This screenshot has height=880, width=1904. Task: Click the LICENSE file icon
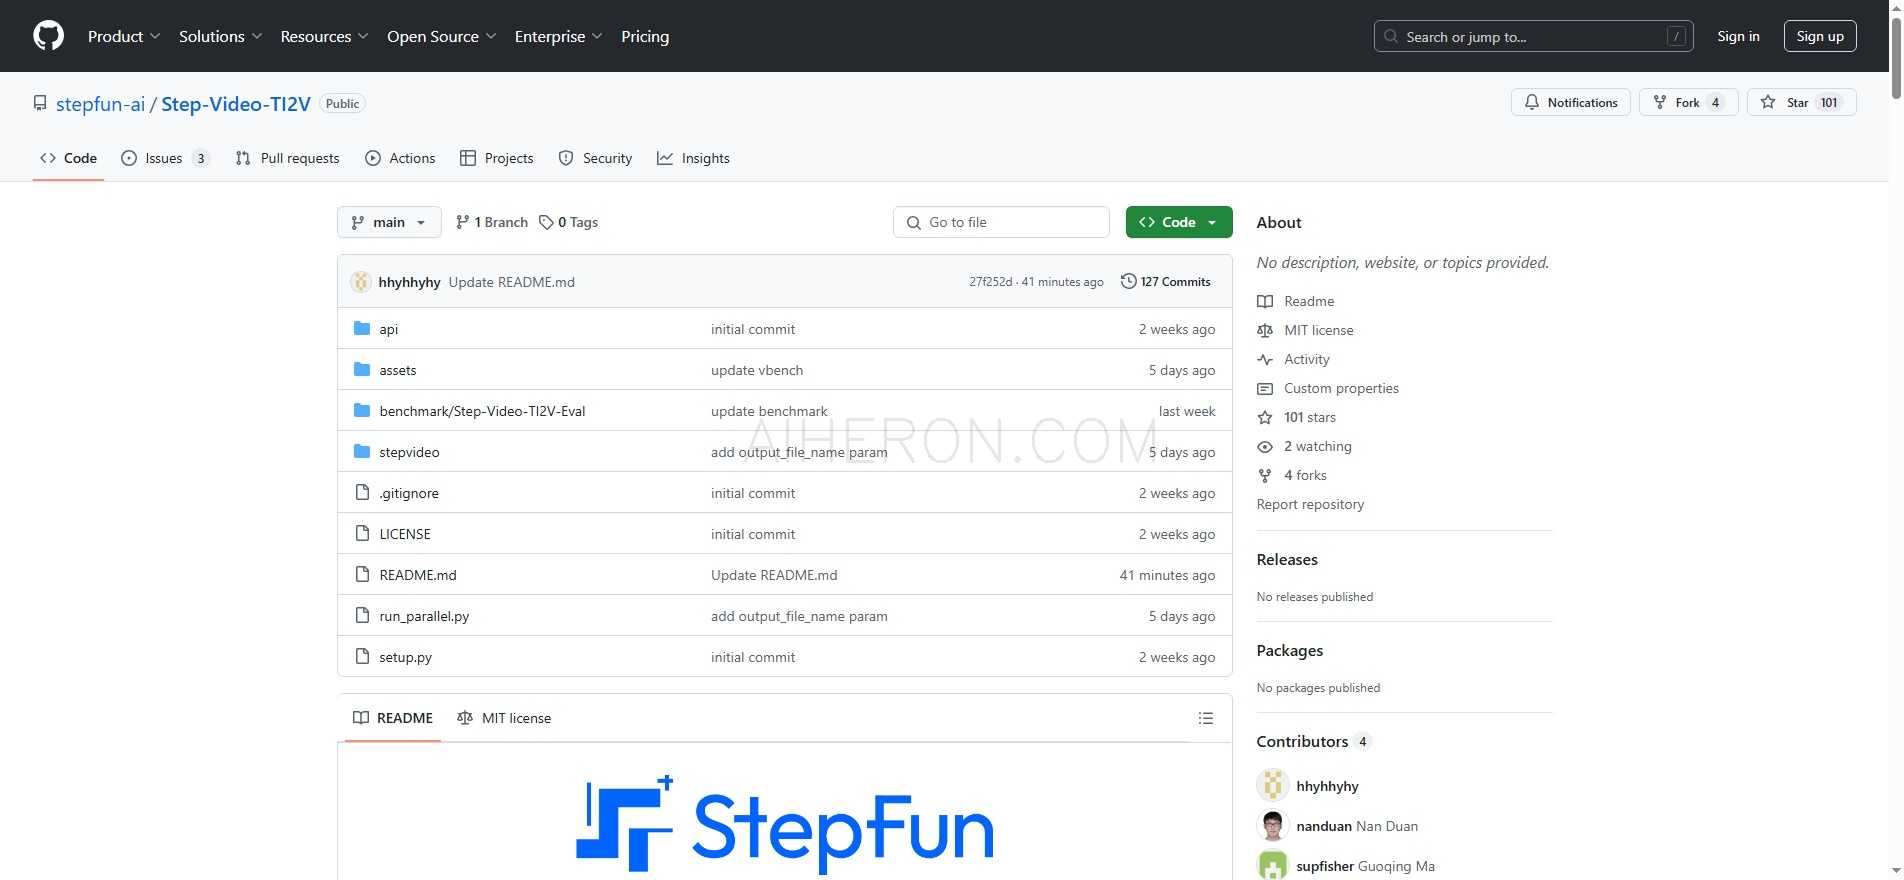(x=362, y=533)
